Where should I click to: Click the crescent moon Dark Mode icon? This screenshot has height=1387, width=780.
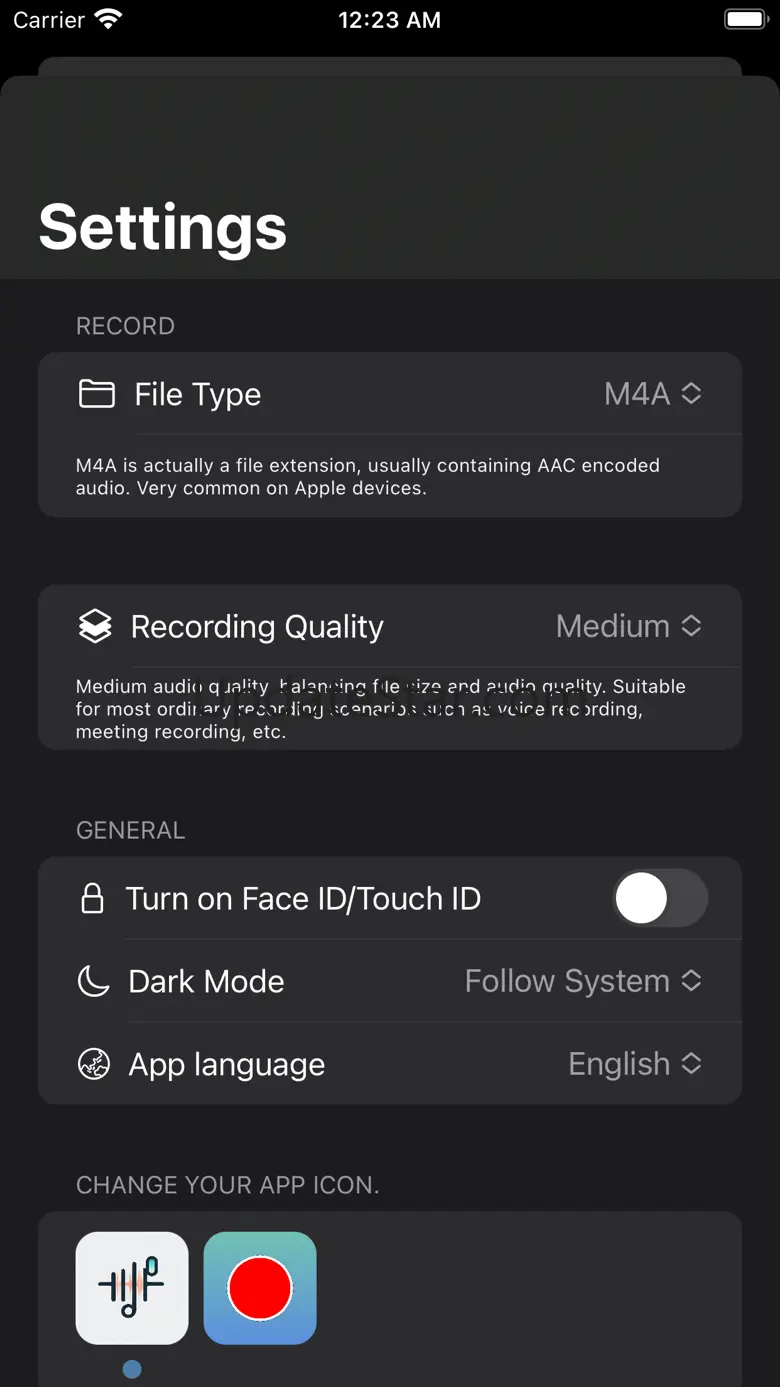pyautogui.click(x=93, y=981)
